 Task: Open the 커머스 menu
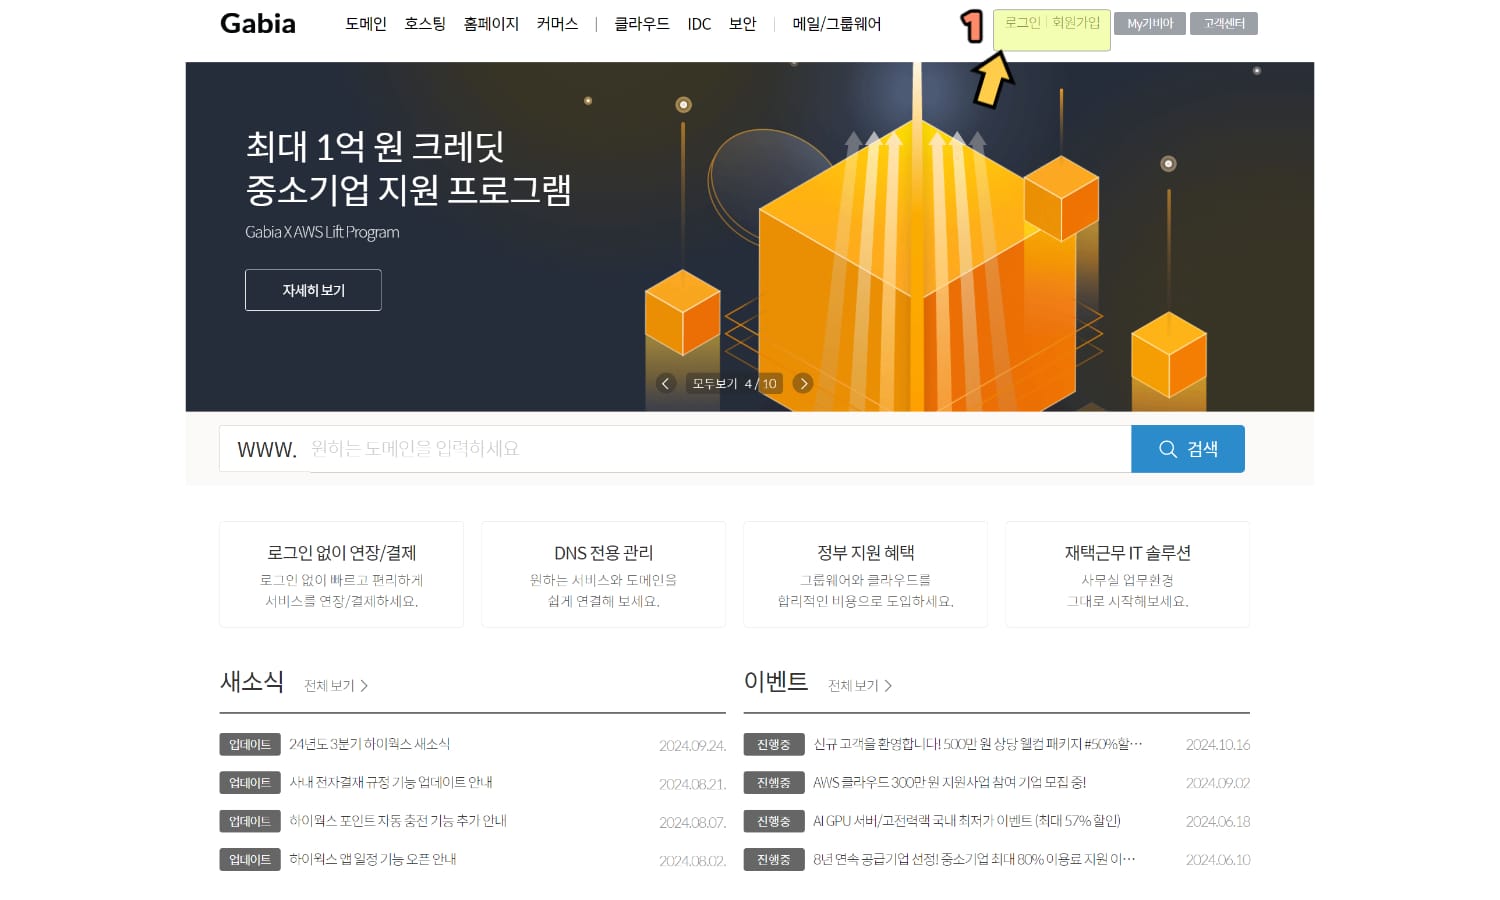(x=557, y=23)
